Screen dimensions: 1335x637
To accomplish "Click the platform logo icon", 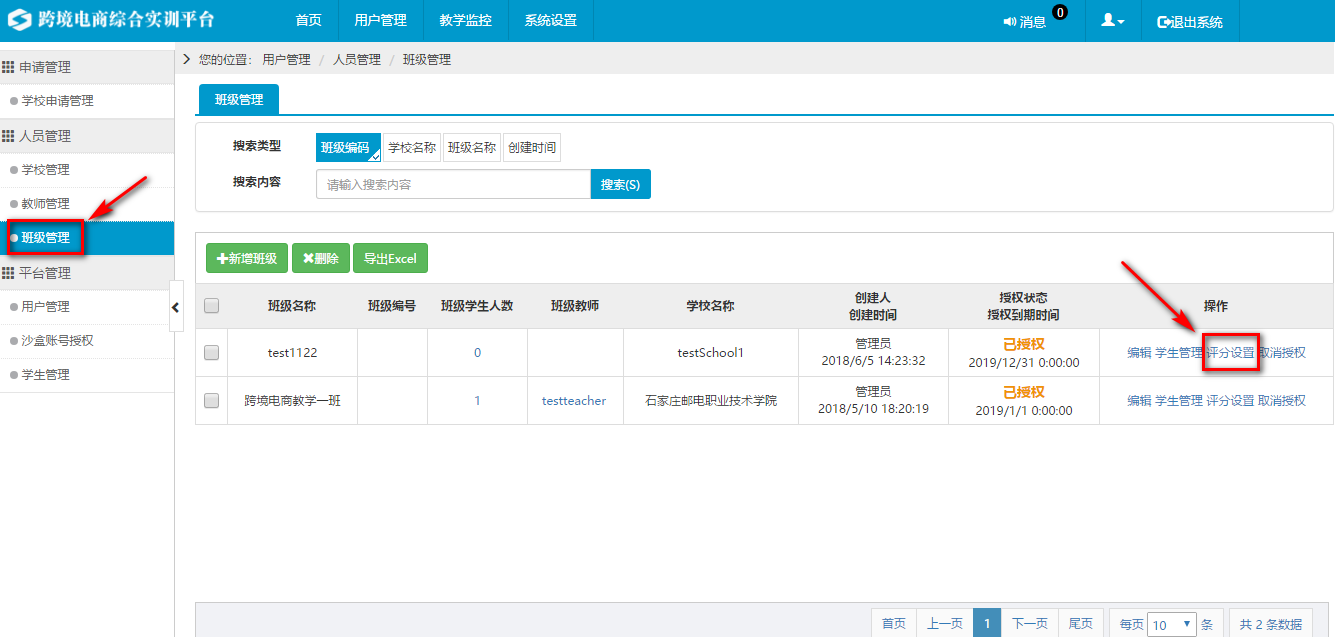I will tap(20, 20).
